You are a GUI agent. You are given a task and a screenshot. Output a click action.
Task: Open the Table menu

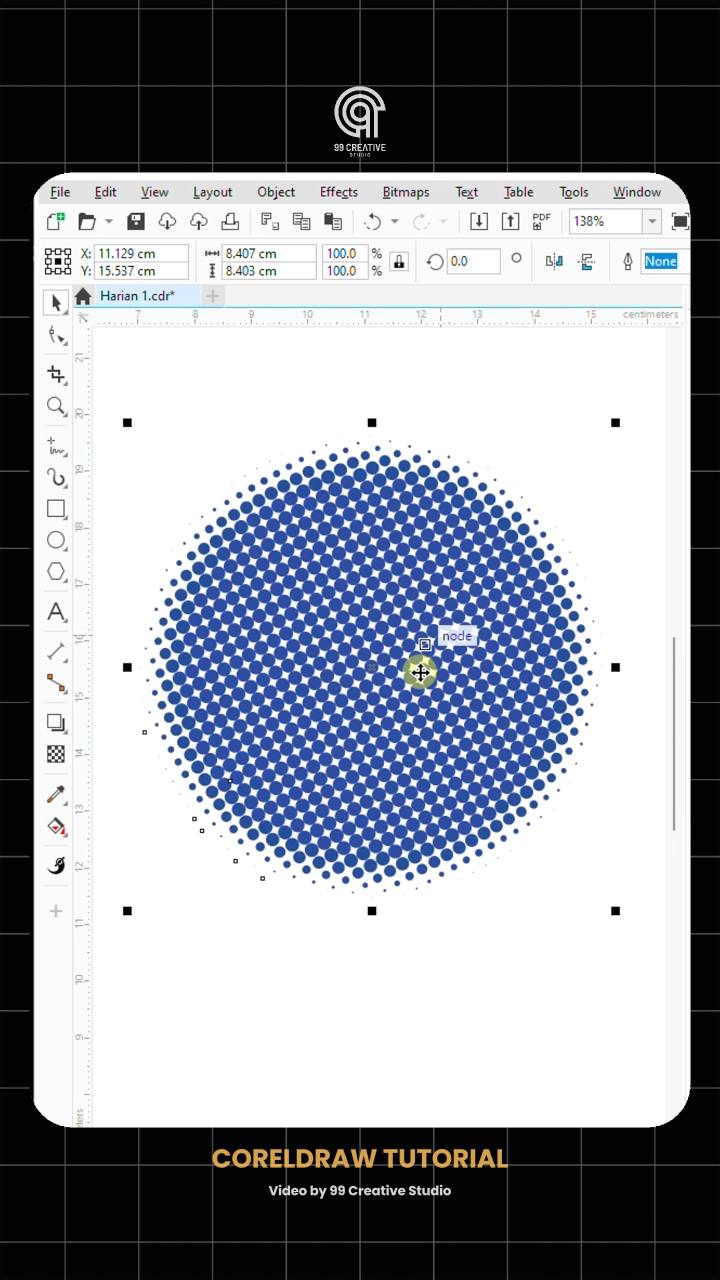(519, 192)
